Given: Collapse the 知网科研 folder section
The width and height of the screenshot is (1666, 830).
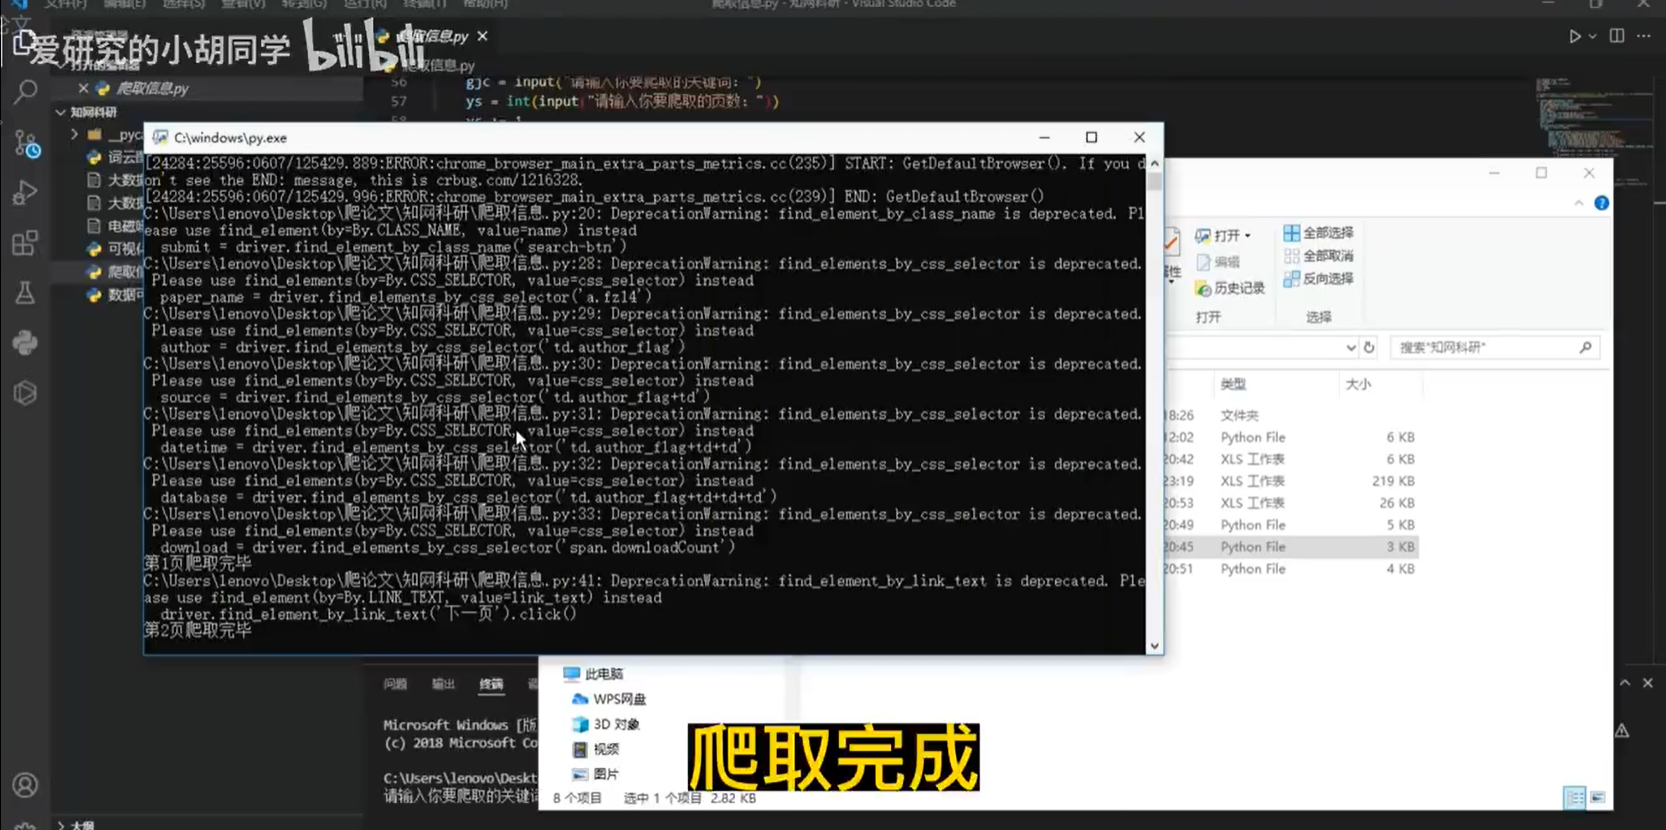Looking at the screenshot, I should point(61,112).
